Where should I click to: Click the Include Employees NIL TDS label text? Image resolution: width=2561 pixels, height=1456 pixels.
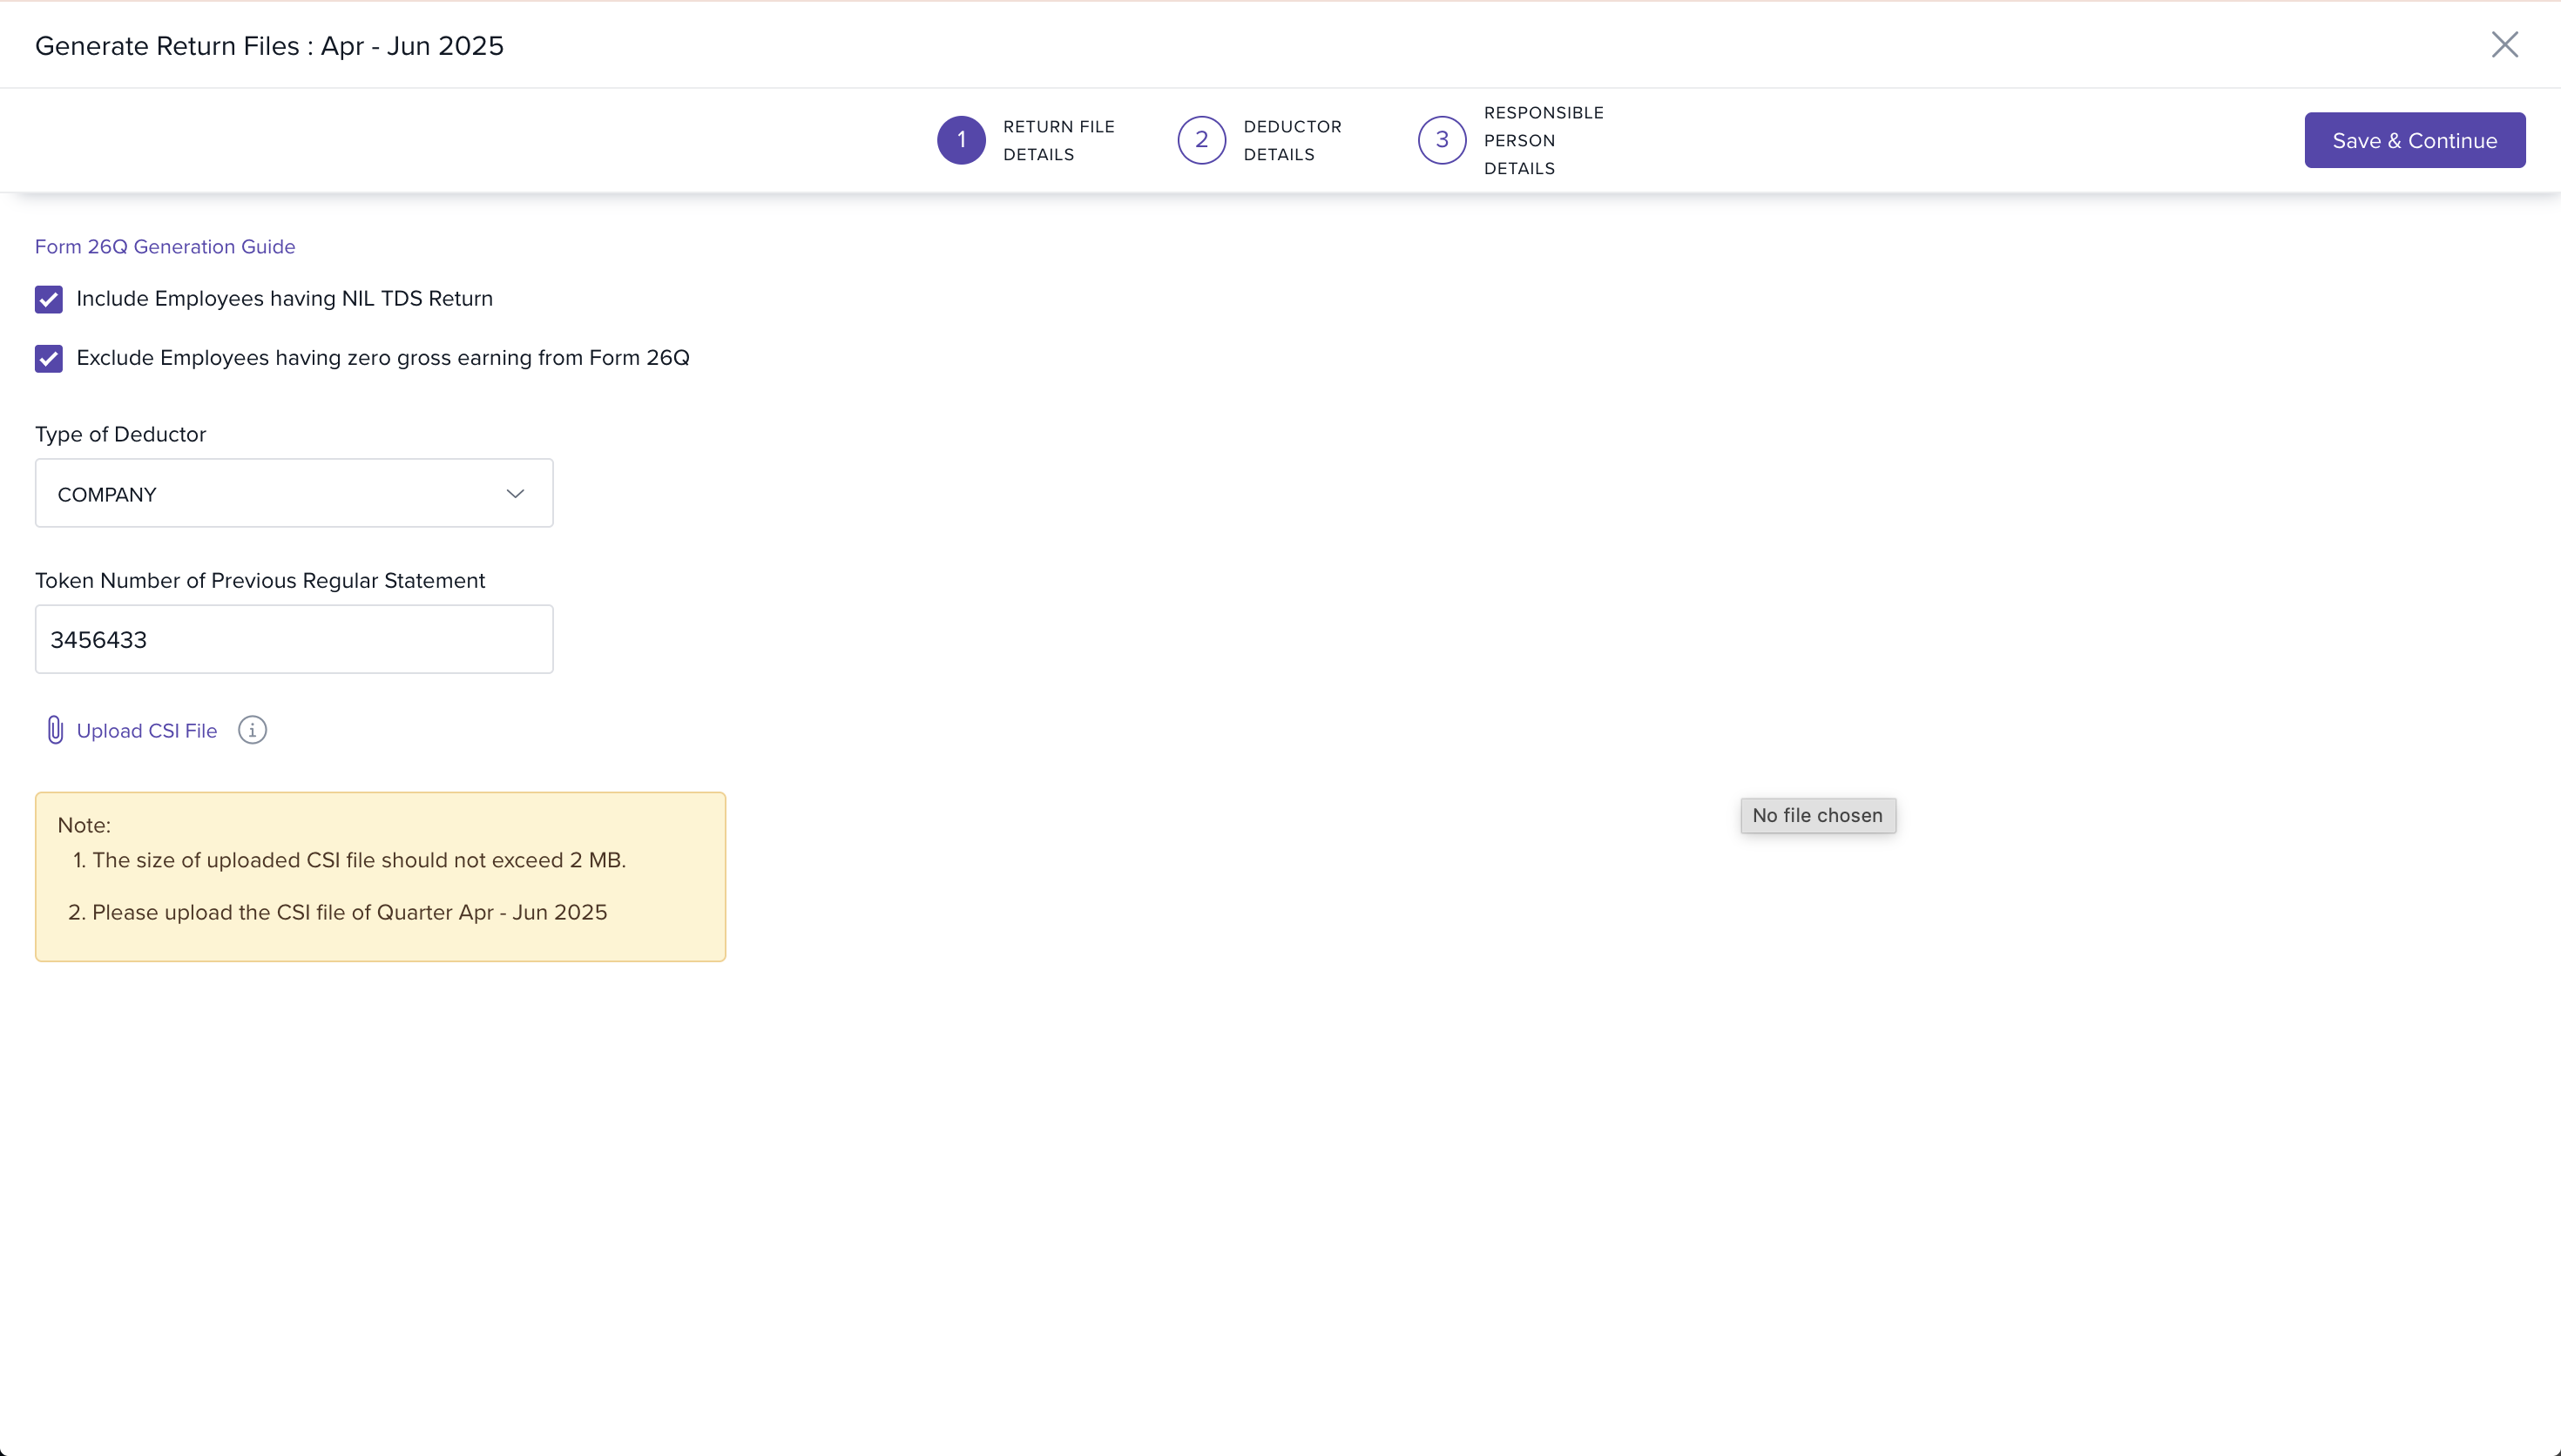tap(284, 299)
